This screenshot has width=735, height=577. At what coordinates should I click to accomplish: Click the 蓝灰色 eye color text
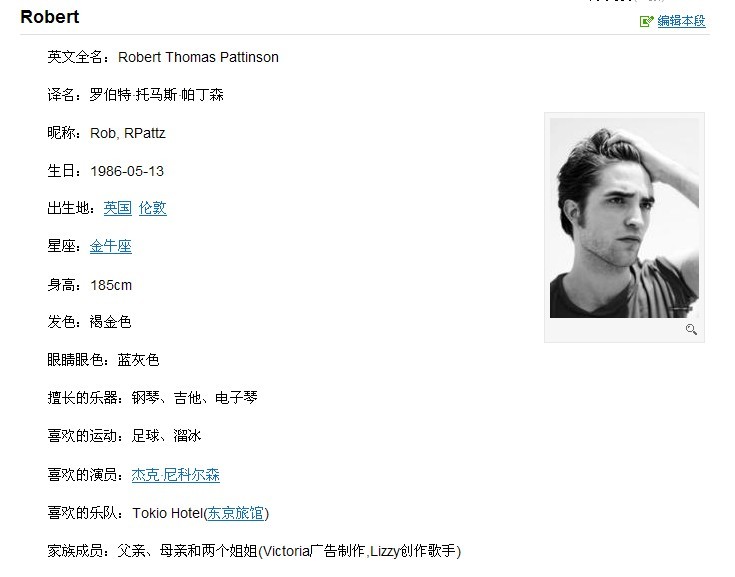click(x=138, y=360)
